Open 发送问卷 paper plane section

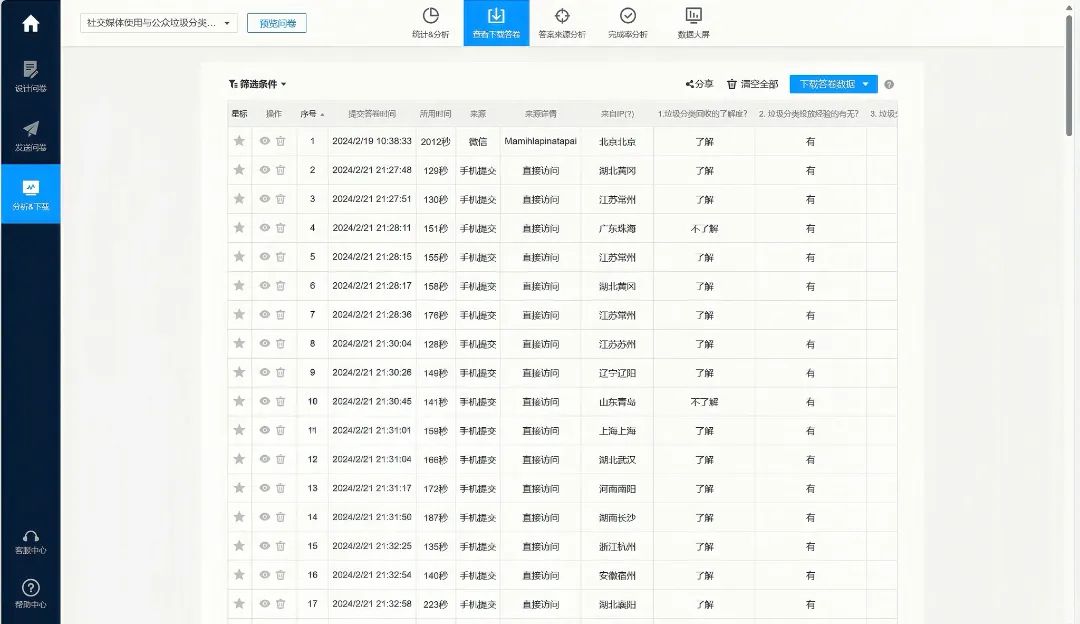click(30, 135)
